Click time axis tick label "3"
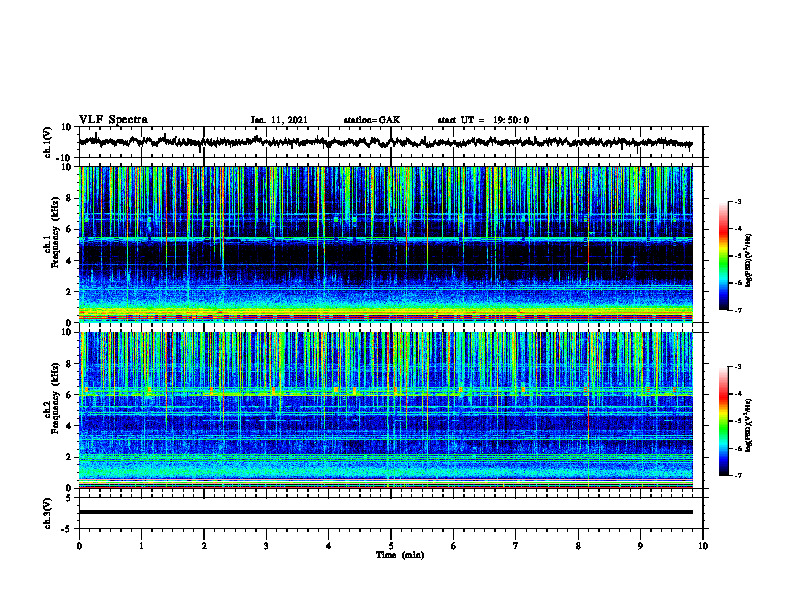 click(266, 546)
